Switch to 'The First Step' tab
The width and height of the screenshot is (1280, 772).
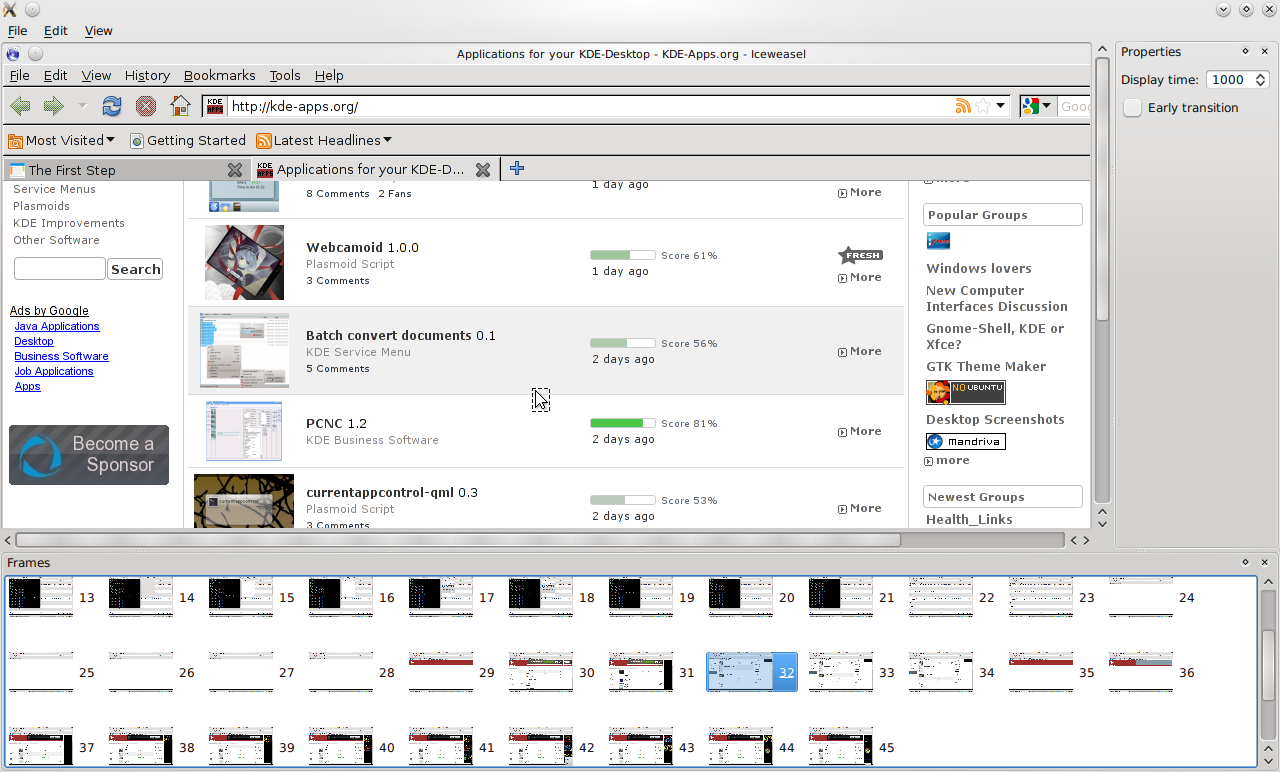pyautogui.click(x=126, y=170)
